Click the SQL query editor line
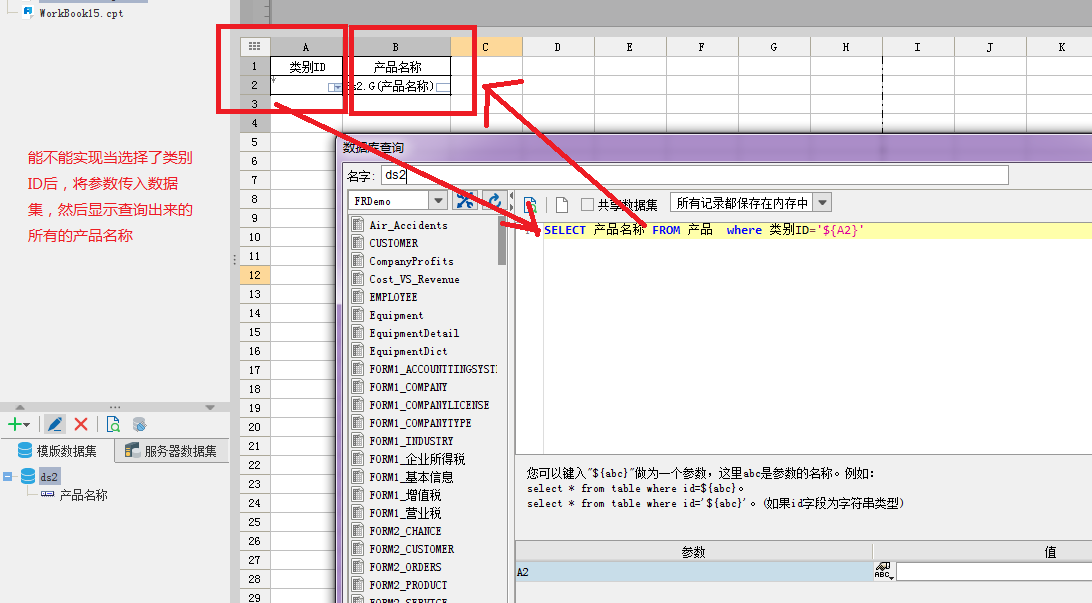Screen dimensions: 1092x603 (x=818, y=230)
